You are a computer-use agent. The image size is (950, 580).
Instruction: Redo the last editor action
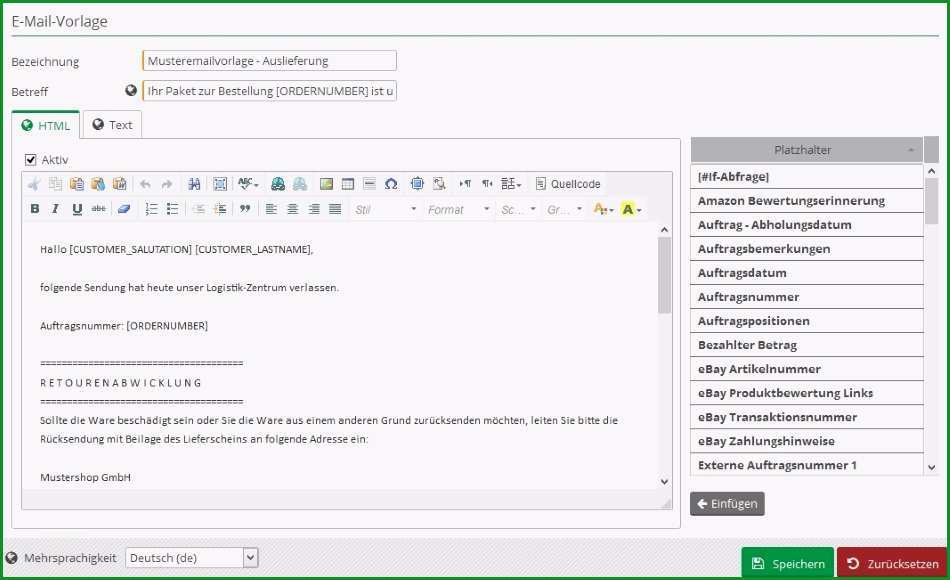tap(167, 184)
